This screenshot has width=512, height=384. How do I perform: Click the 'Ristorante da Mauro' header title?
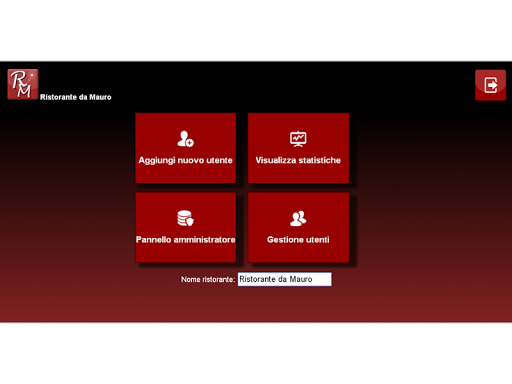tap(76, 97)
